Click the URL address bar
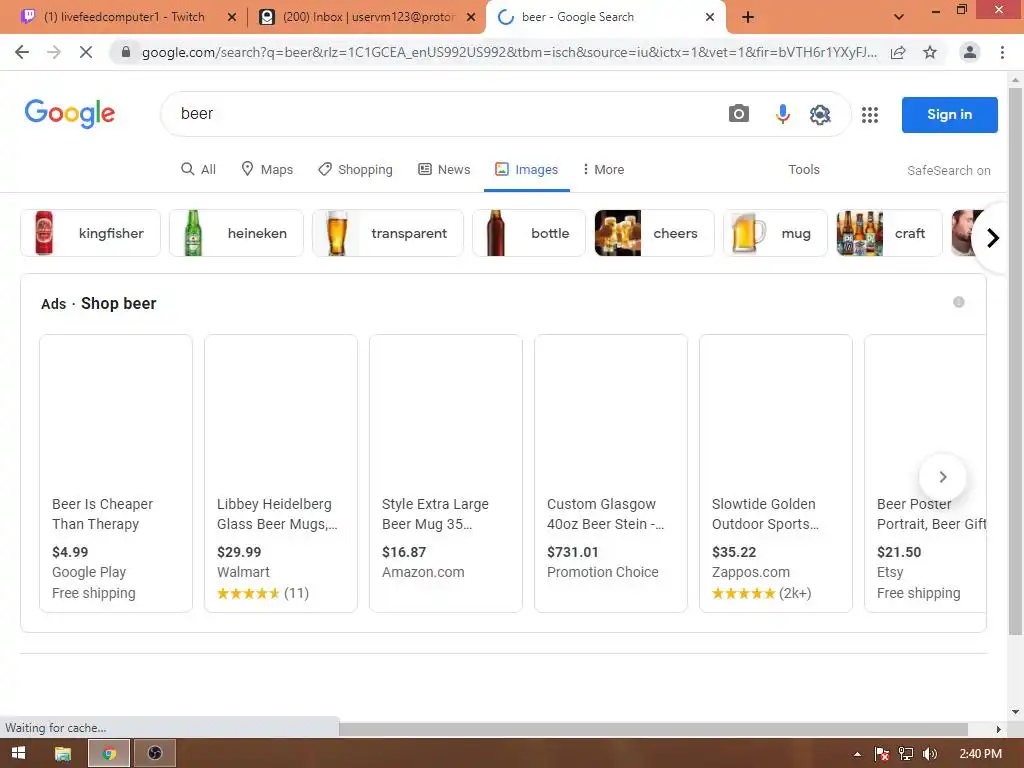This screenshot has height=768, width=1024. 509,52
